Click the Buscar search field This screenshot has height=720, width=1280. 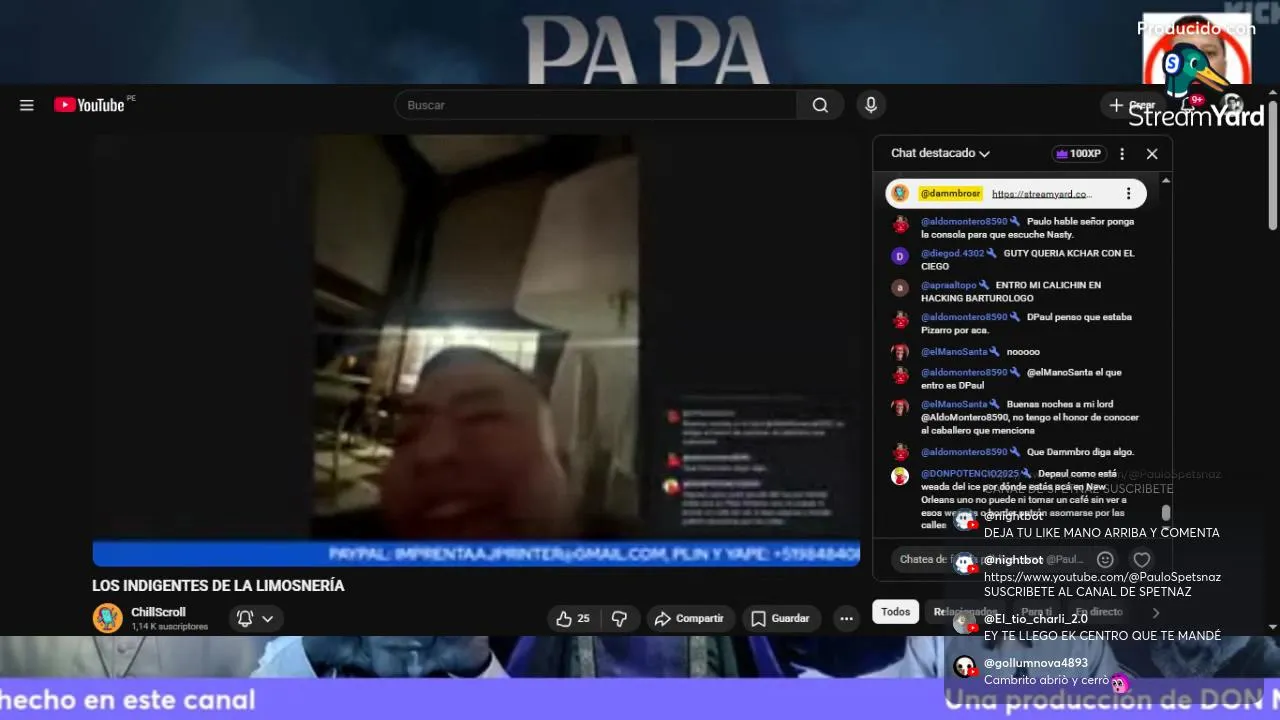pos(595,105)
